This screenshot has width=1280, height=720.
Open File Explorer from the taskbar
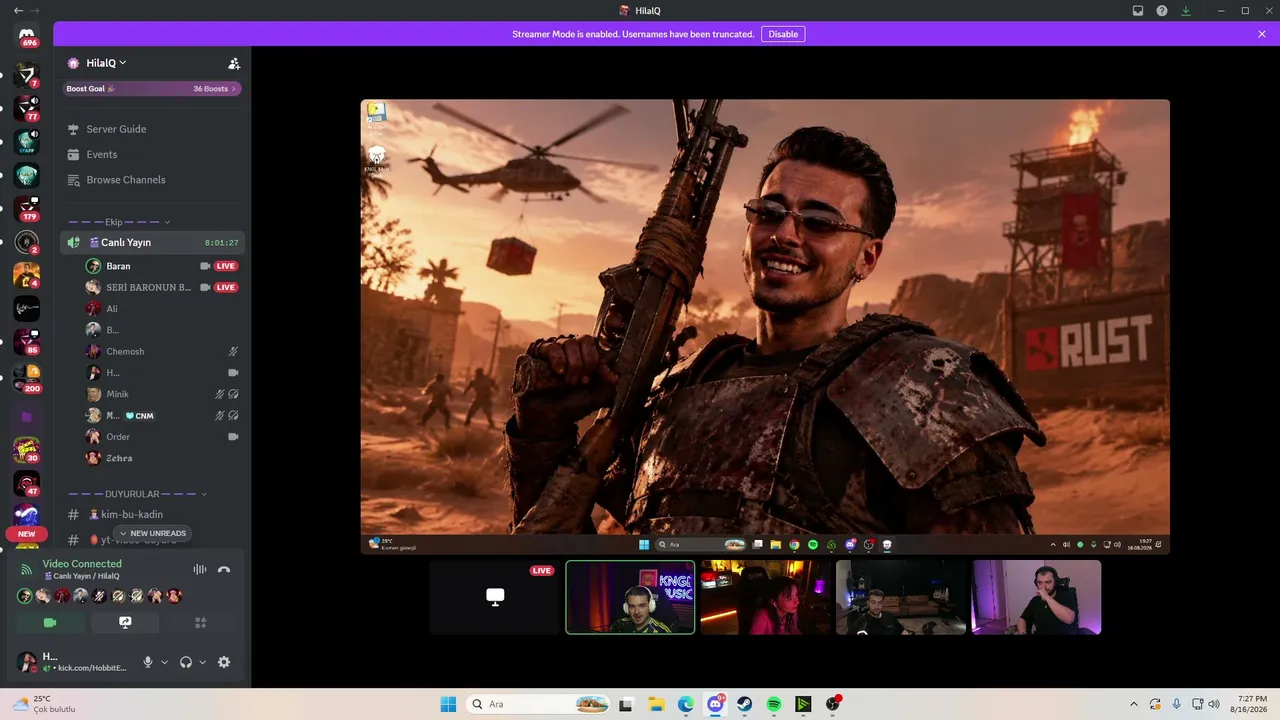click(x=656, y=704)
